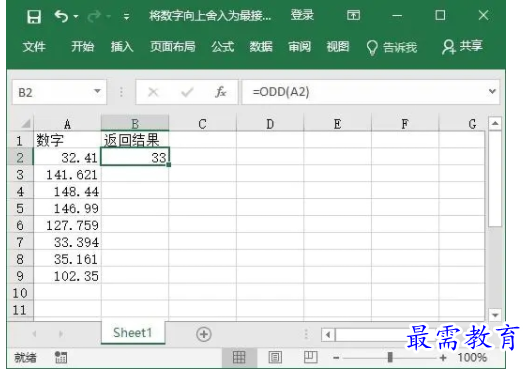Click the formula bar with =ODD(A2)
The image size is (528, 369).
(x=365, y=92)
